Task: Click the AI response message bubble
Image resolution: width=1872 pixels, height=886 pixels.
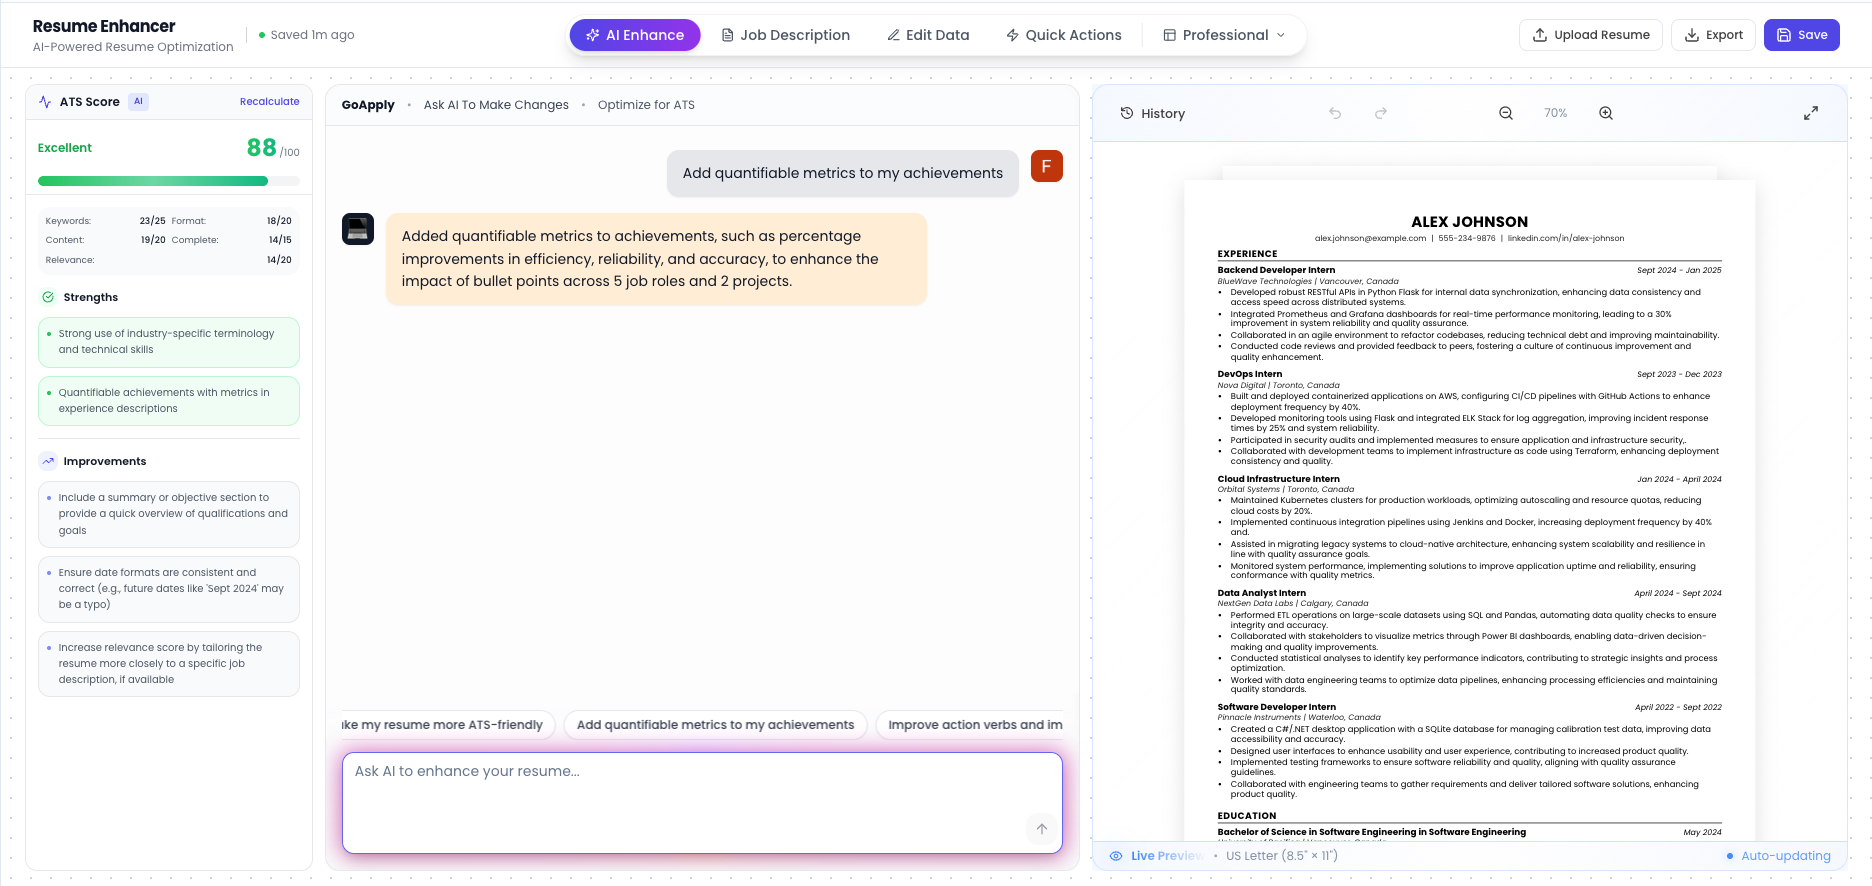Action: (657, 259)
